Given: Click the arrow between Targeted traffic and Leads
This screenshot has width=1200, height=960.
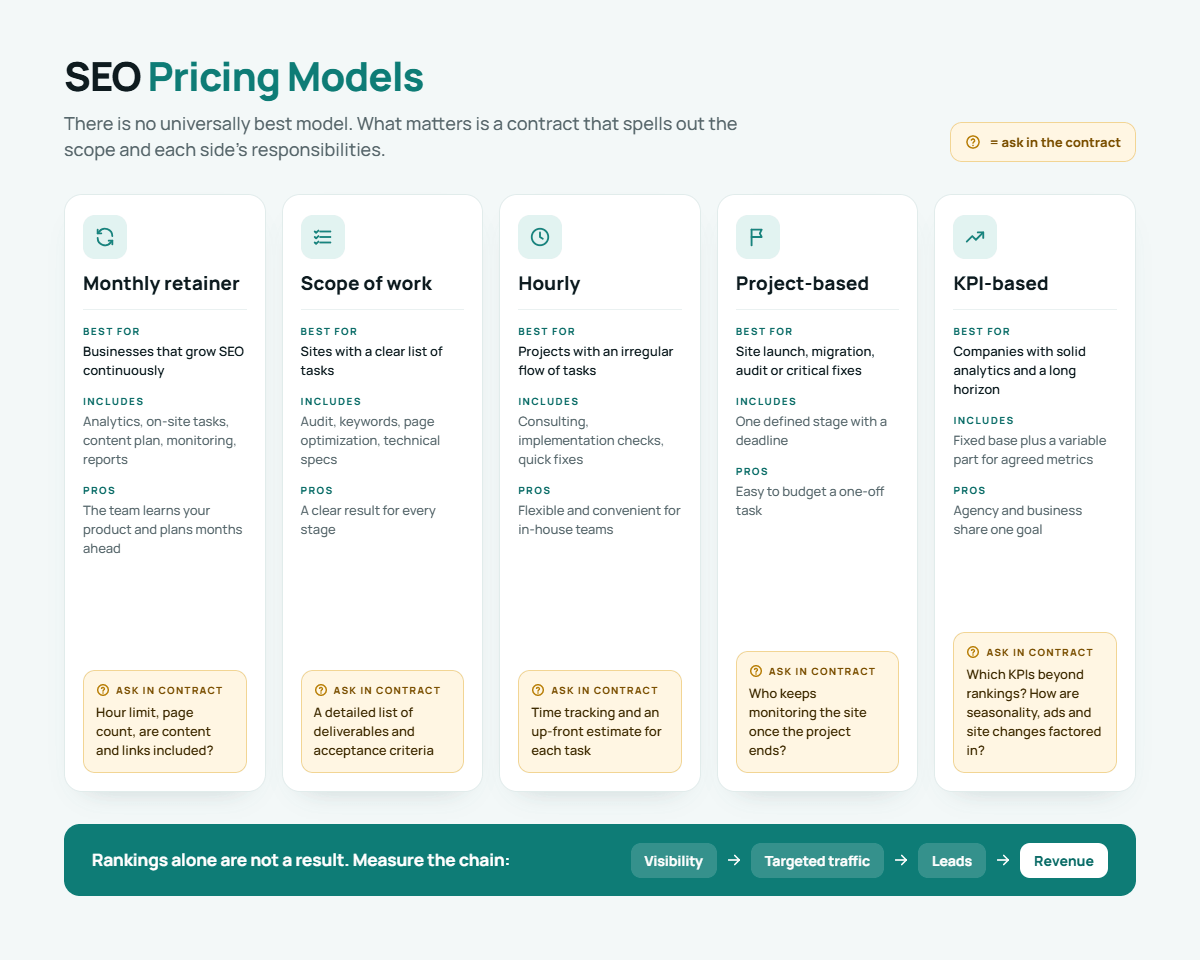Looking at the screenshot, I should (x=901, y=860).
